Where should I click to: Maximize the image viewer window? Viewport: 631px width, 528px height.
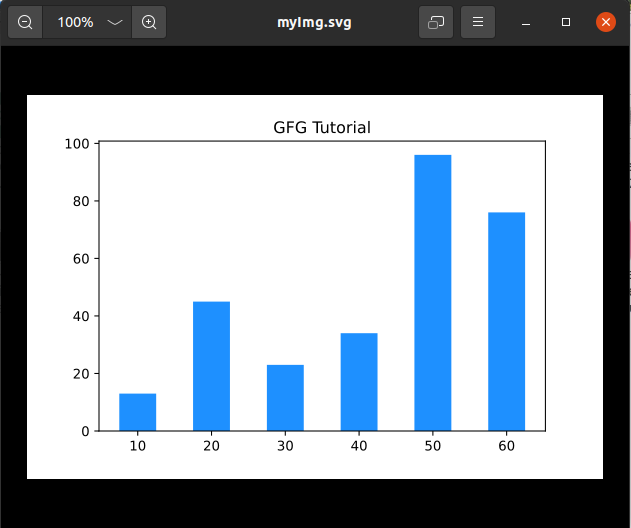point(566,22)
